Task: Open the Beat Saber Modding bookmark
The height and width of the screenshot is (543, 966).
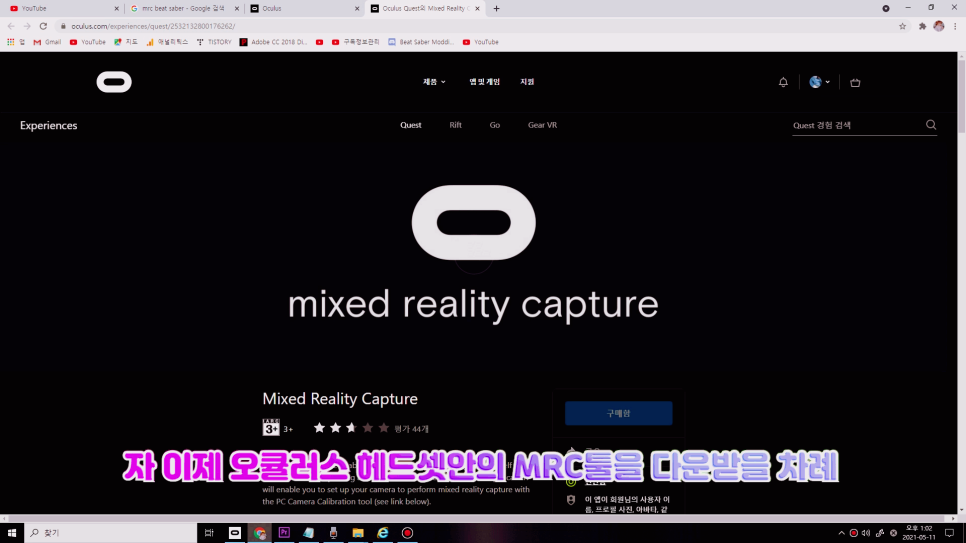Action: point(421,42)
